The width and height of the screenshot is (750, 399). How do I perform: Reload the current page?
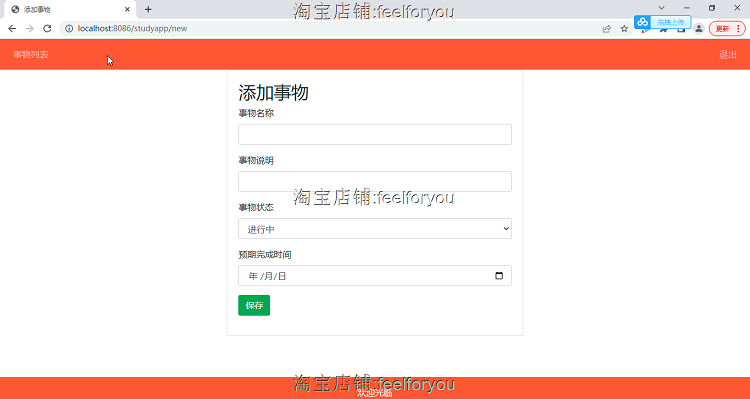[x=47, y=29]
